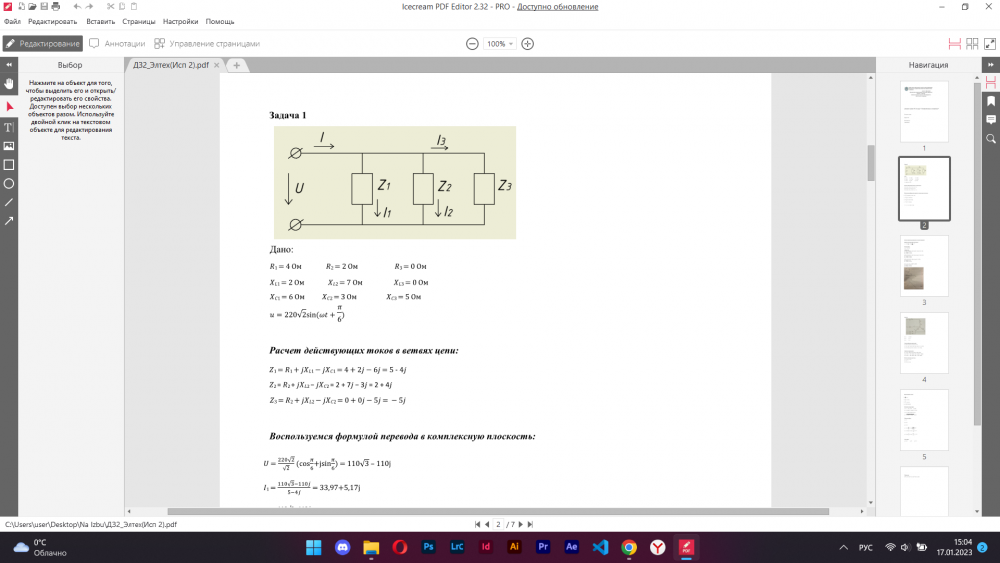Select the ДЗ2_Элтех(Исп 2).pdf tab
This screenshot has height=563, width=1000.
pyautogui.click(x=170, y=65)
